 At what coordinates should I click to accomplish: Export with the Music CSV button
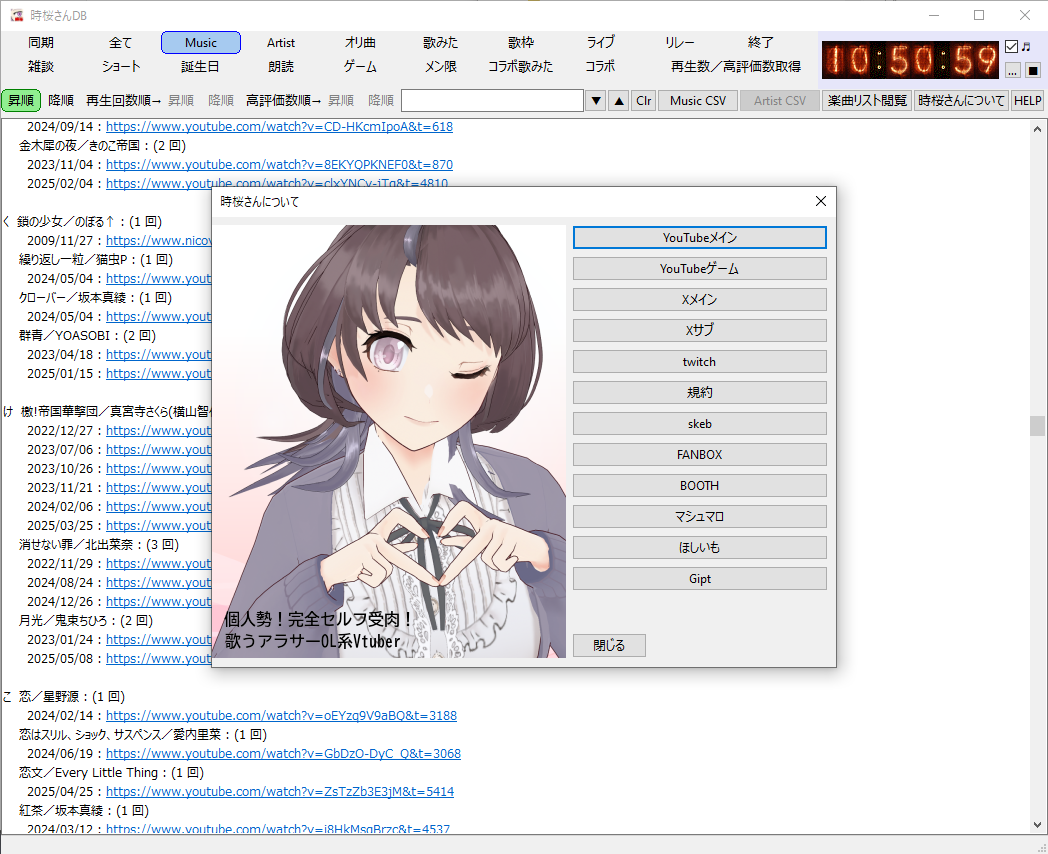pyautogui.click(x=698, y=101)
